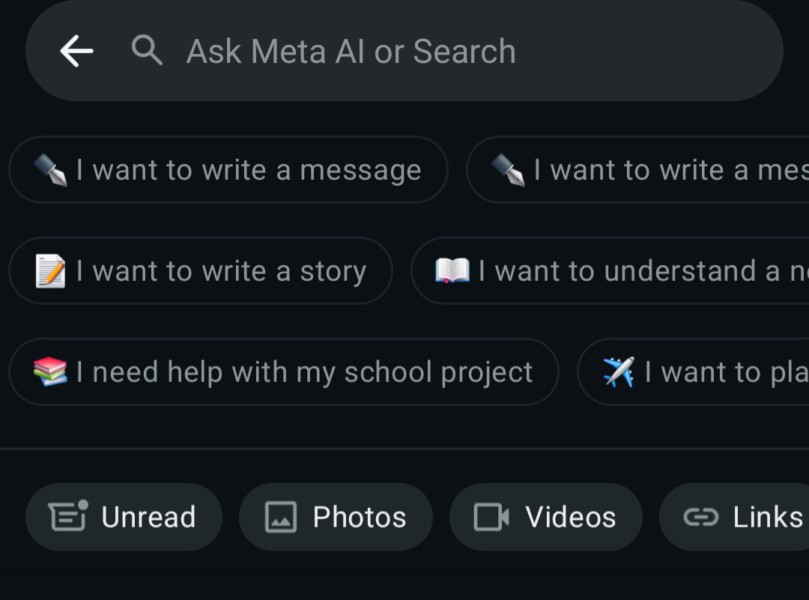Tap the open book emoji icon
This screenshot has height=600, width=809.
(x=452, y=271)
